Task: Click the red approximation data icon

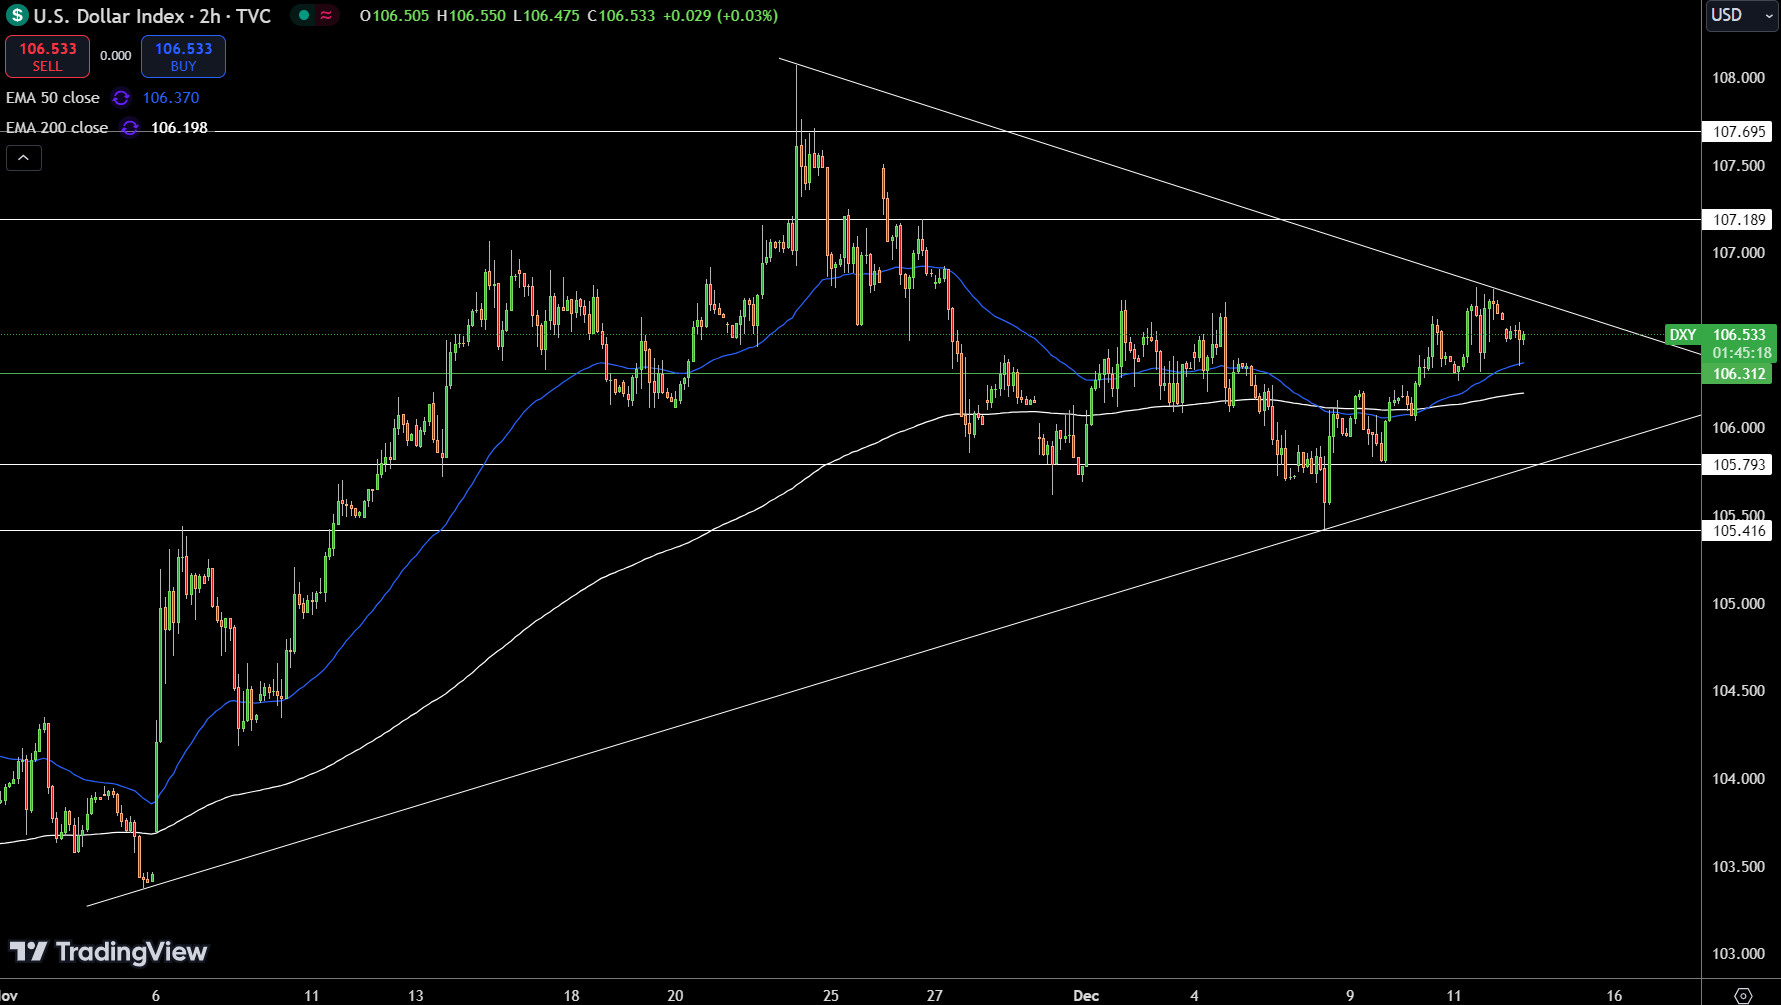Action: pyautogui.click(x=326, y=15)
